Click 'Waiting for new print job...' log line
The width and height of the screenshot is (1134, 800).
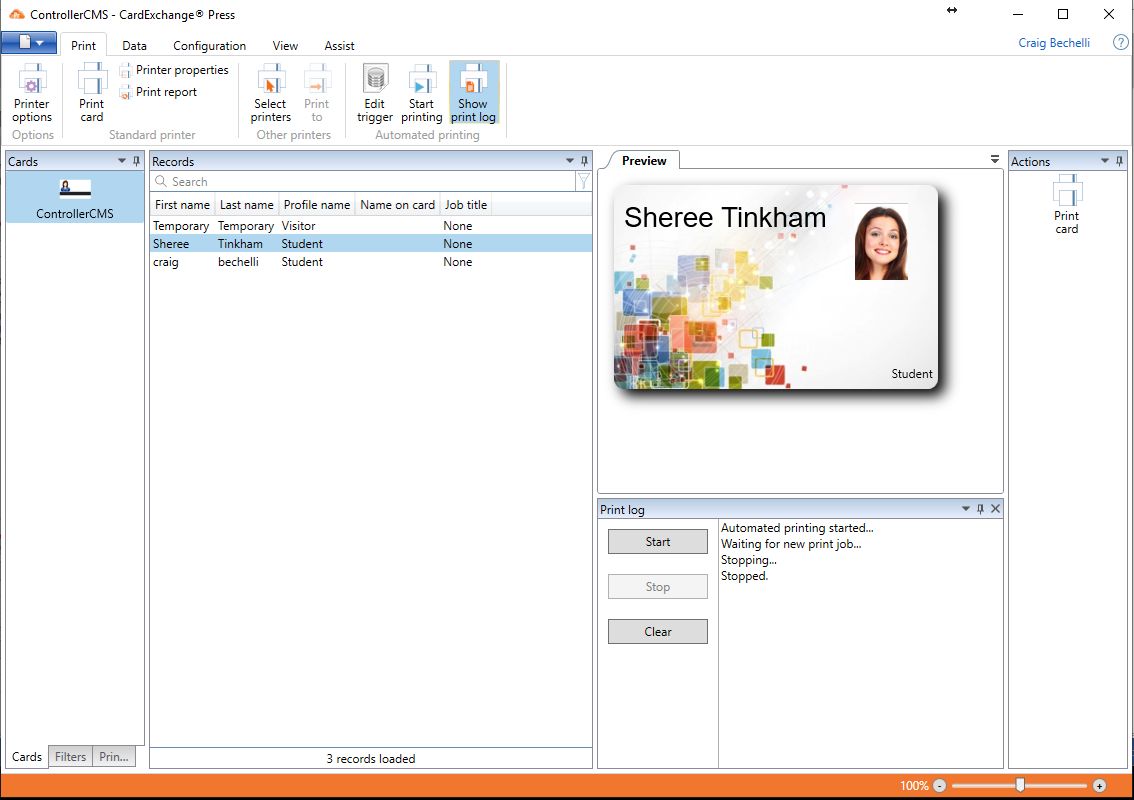[791, 544]
